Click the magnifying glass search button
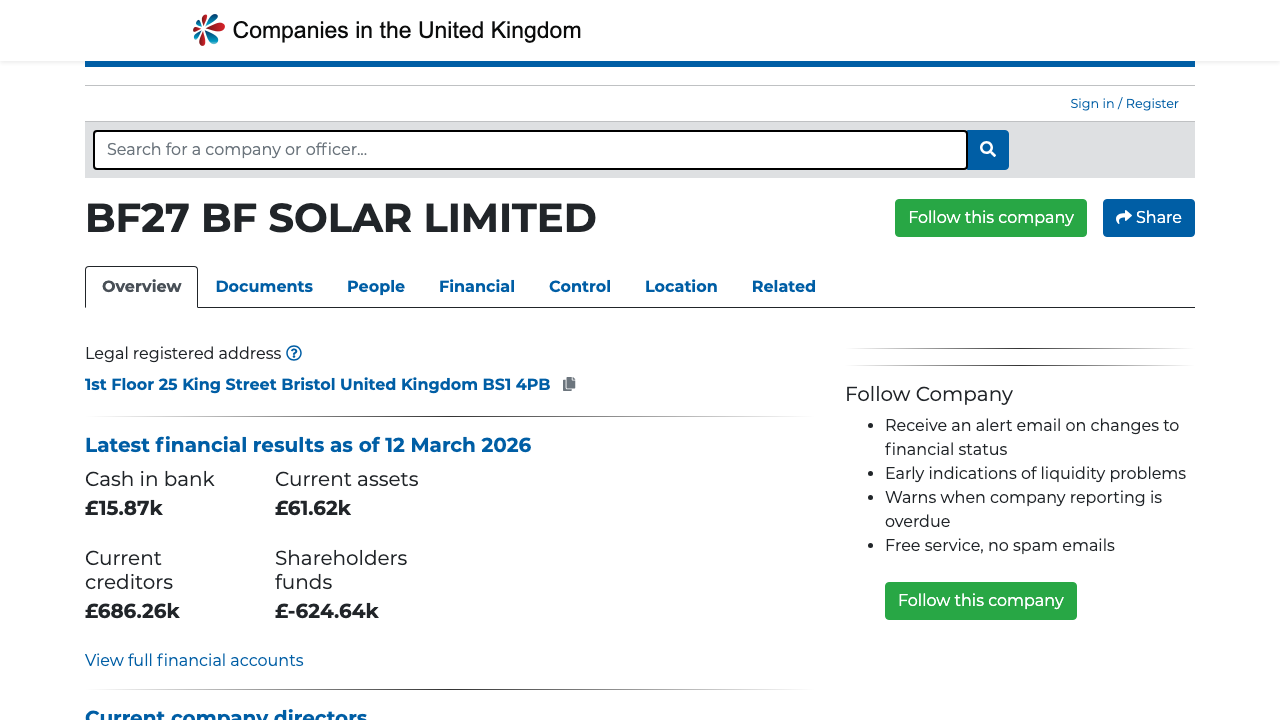This screenshot has height=720, width=1280. 988,150
